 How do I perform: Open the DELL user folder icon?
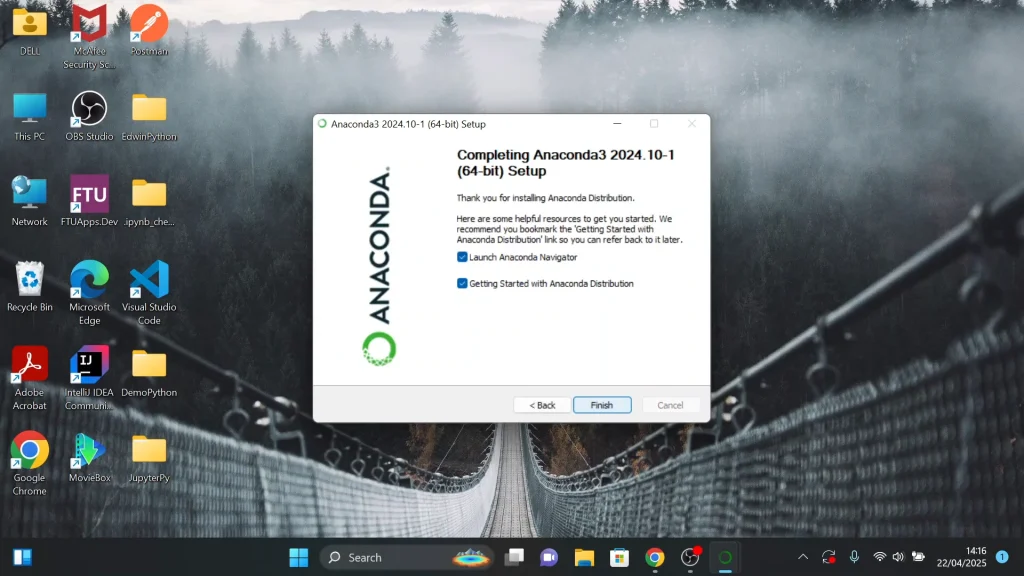(x=29, y=31)
